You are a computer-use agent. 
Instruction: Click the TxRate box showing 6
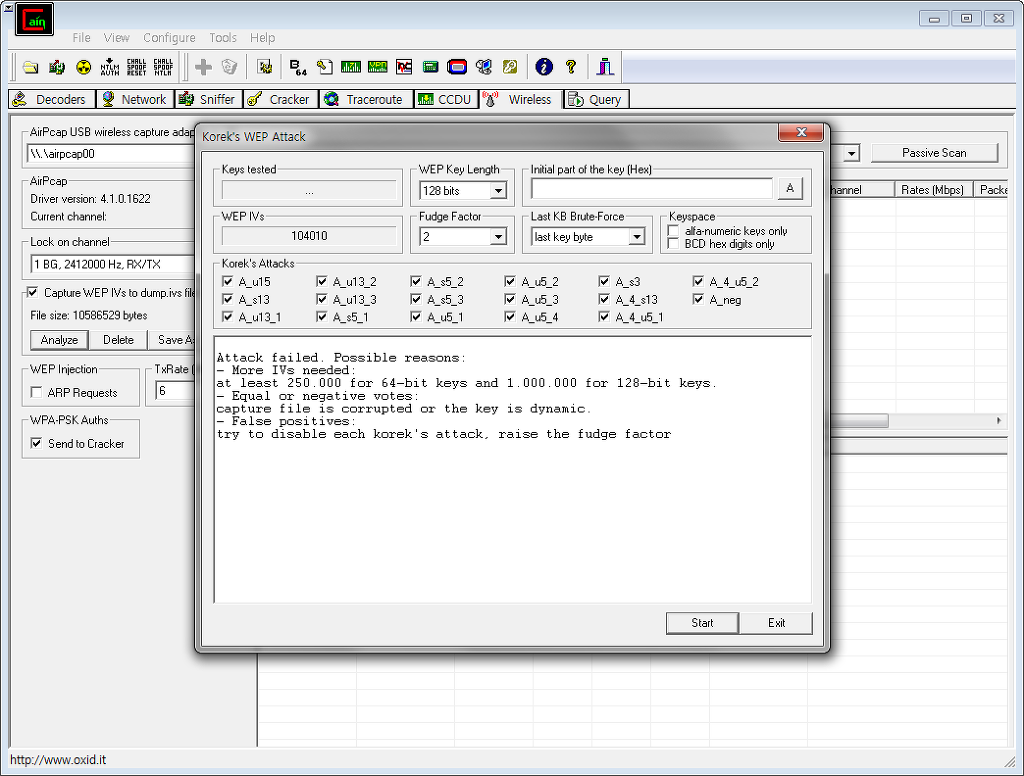click(x=175, y=391)
